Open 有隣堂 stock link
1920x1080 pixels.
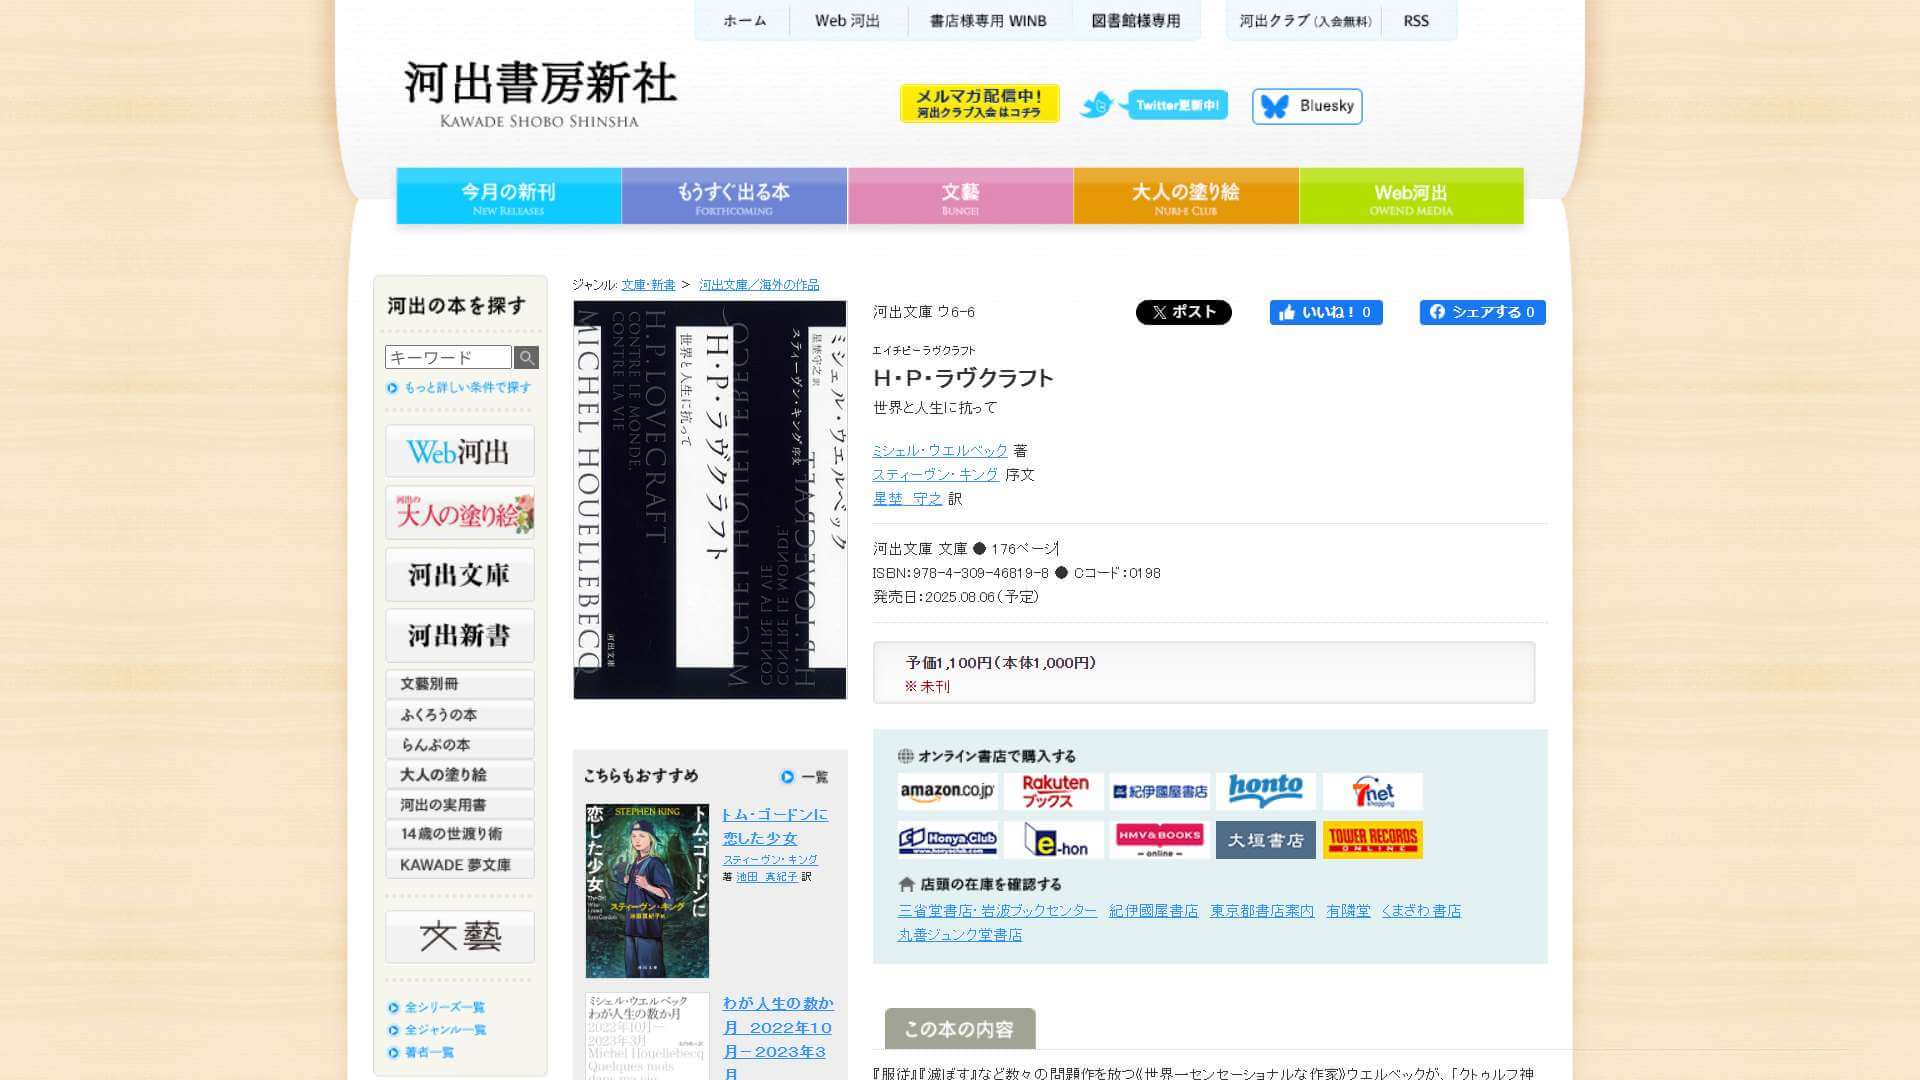pyautogui.click(x=1348, y=911)
